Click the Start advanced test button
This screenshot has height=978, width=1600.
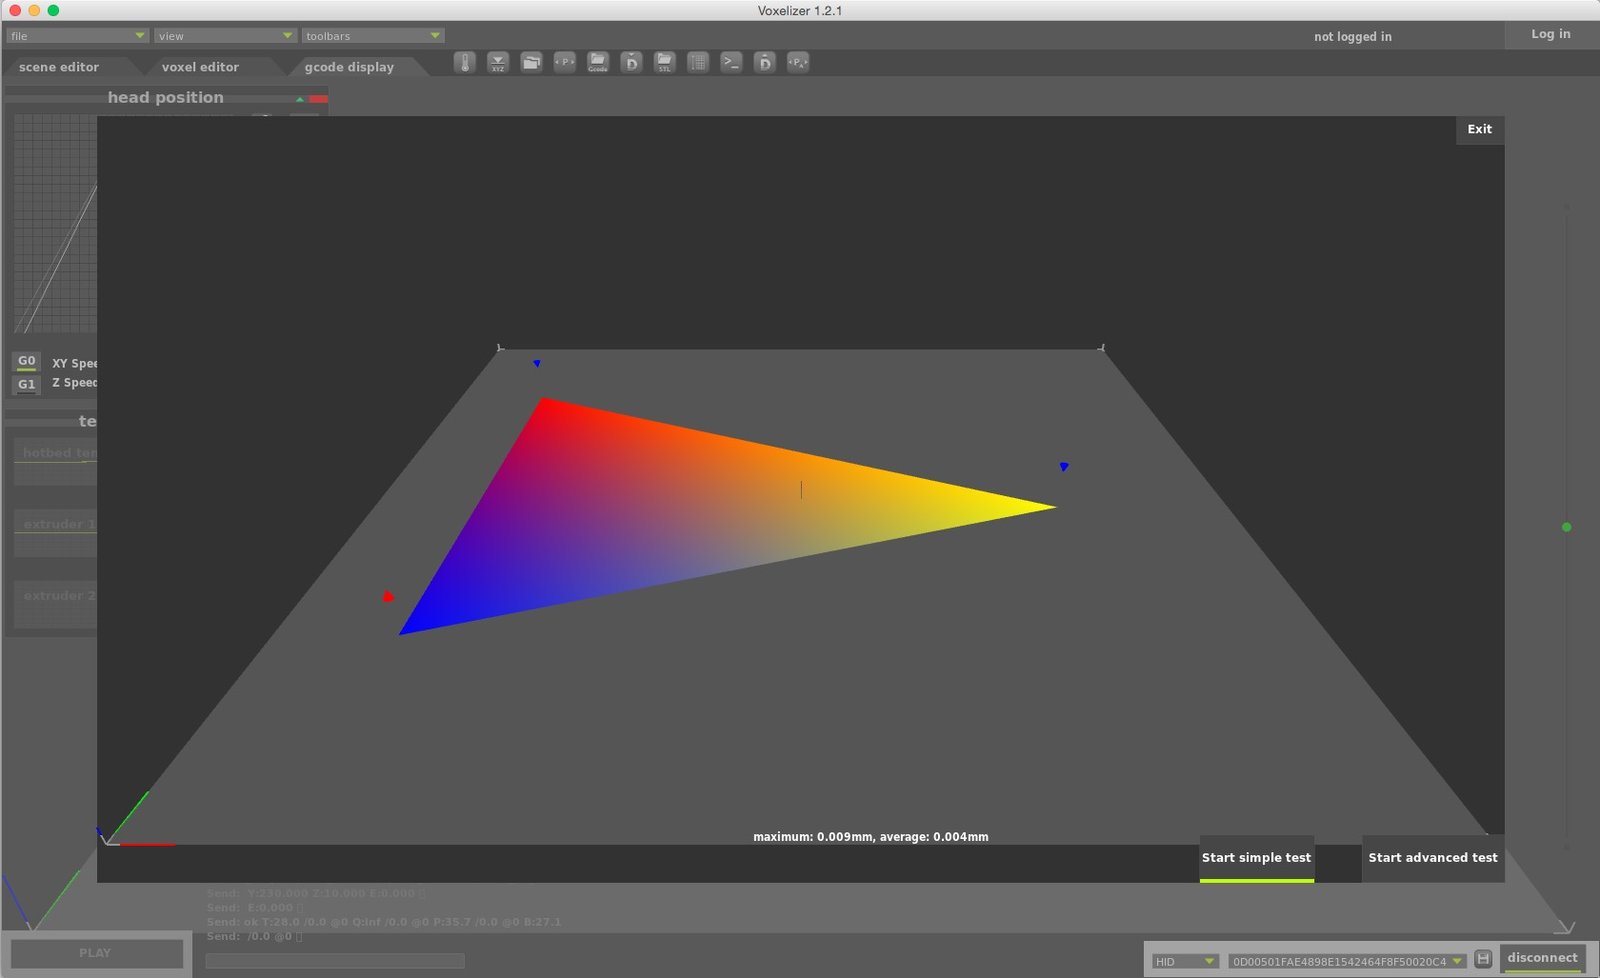tap(1432, 858)
